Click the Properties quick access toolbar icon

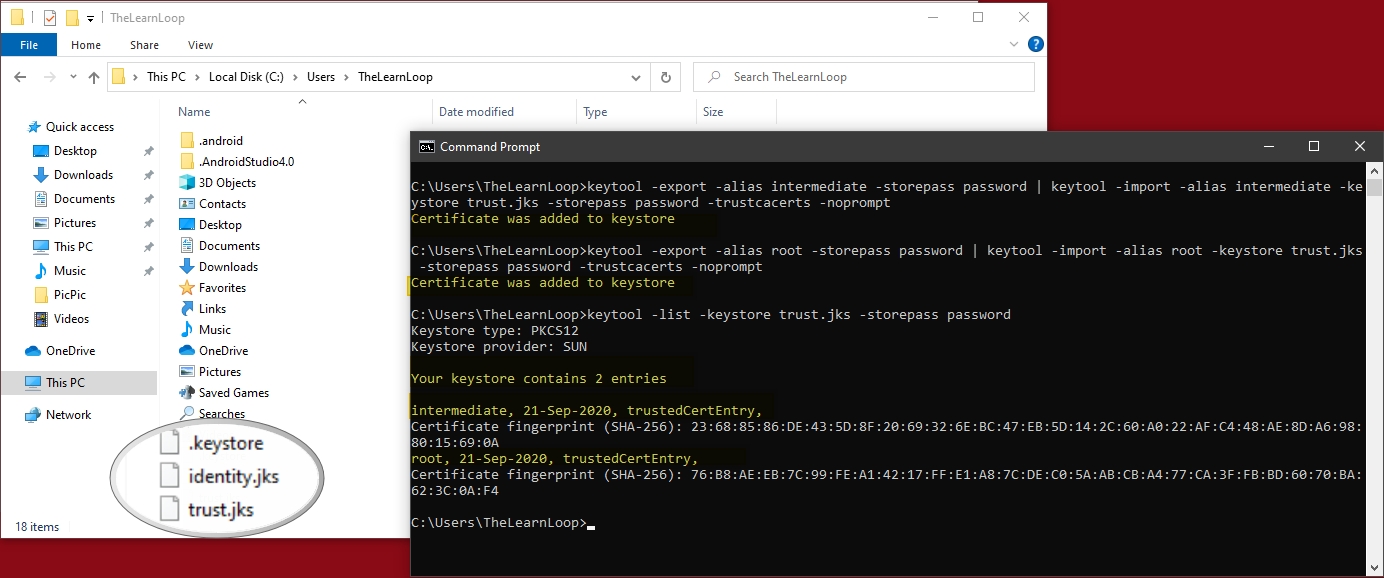click(x=50, y=18)
